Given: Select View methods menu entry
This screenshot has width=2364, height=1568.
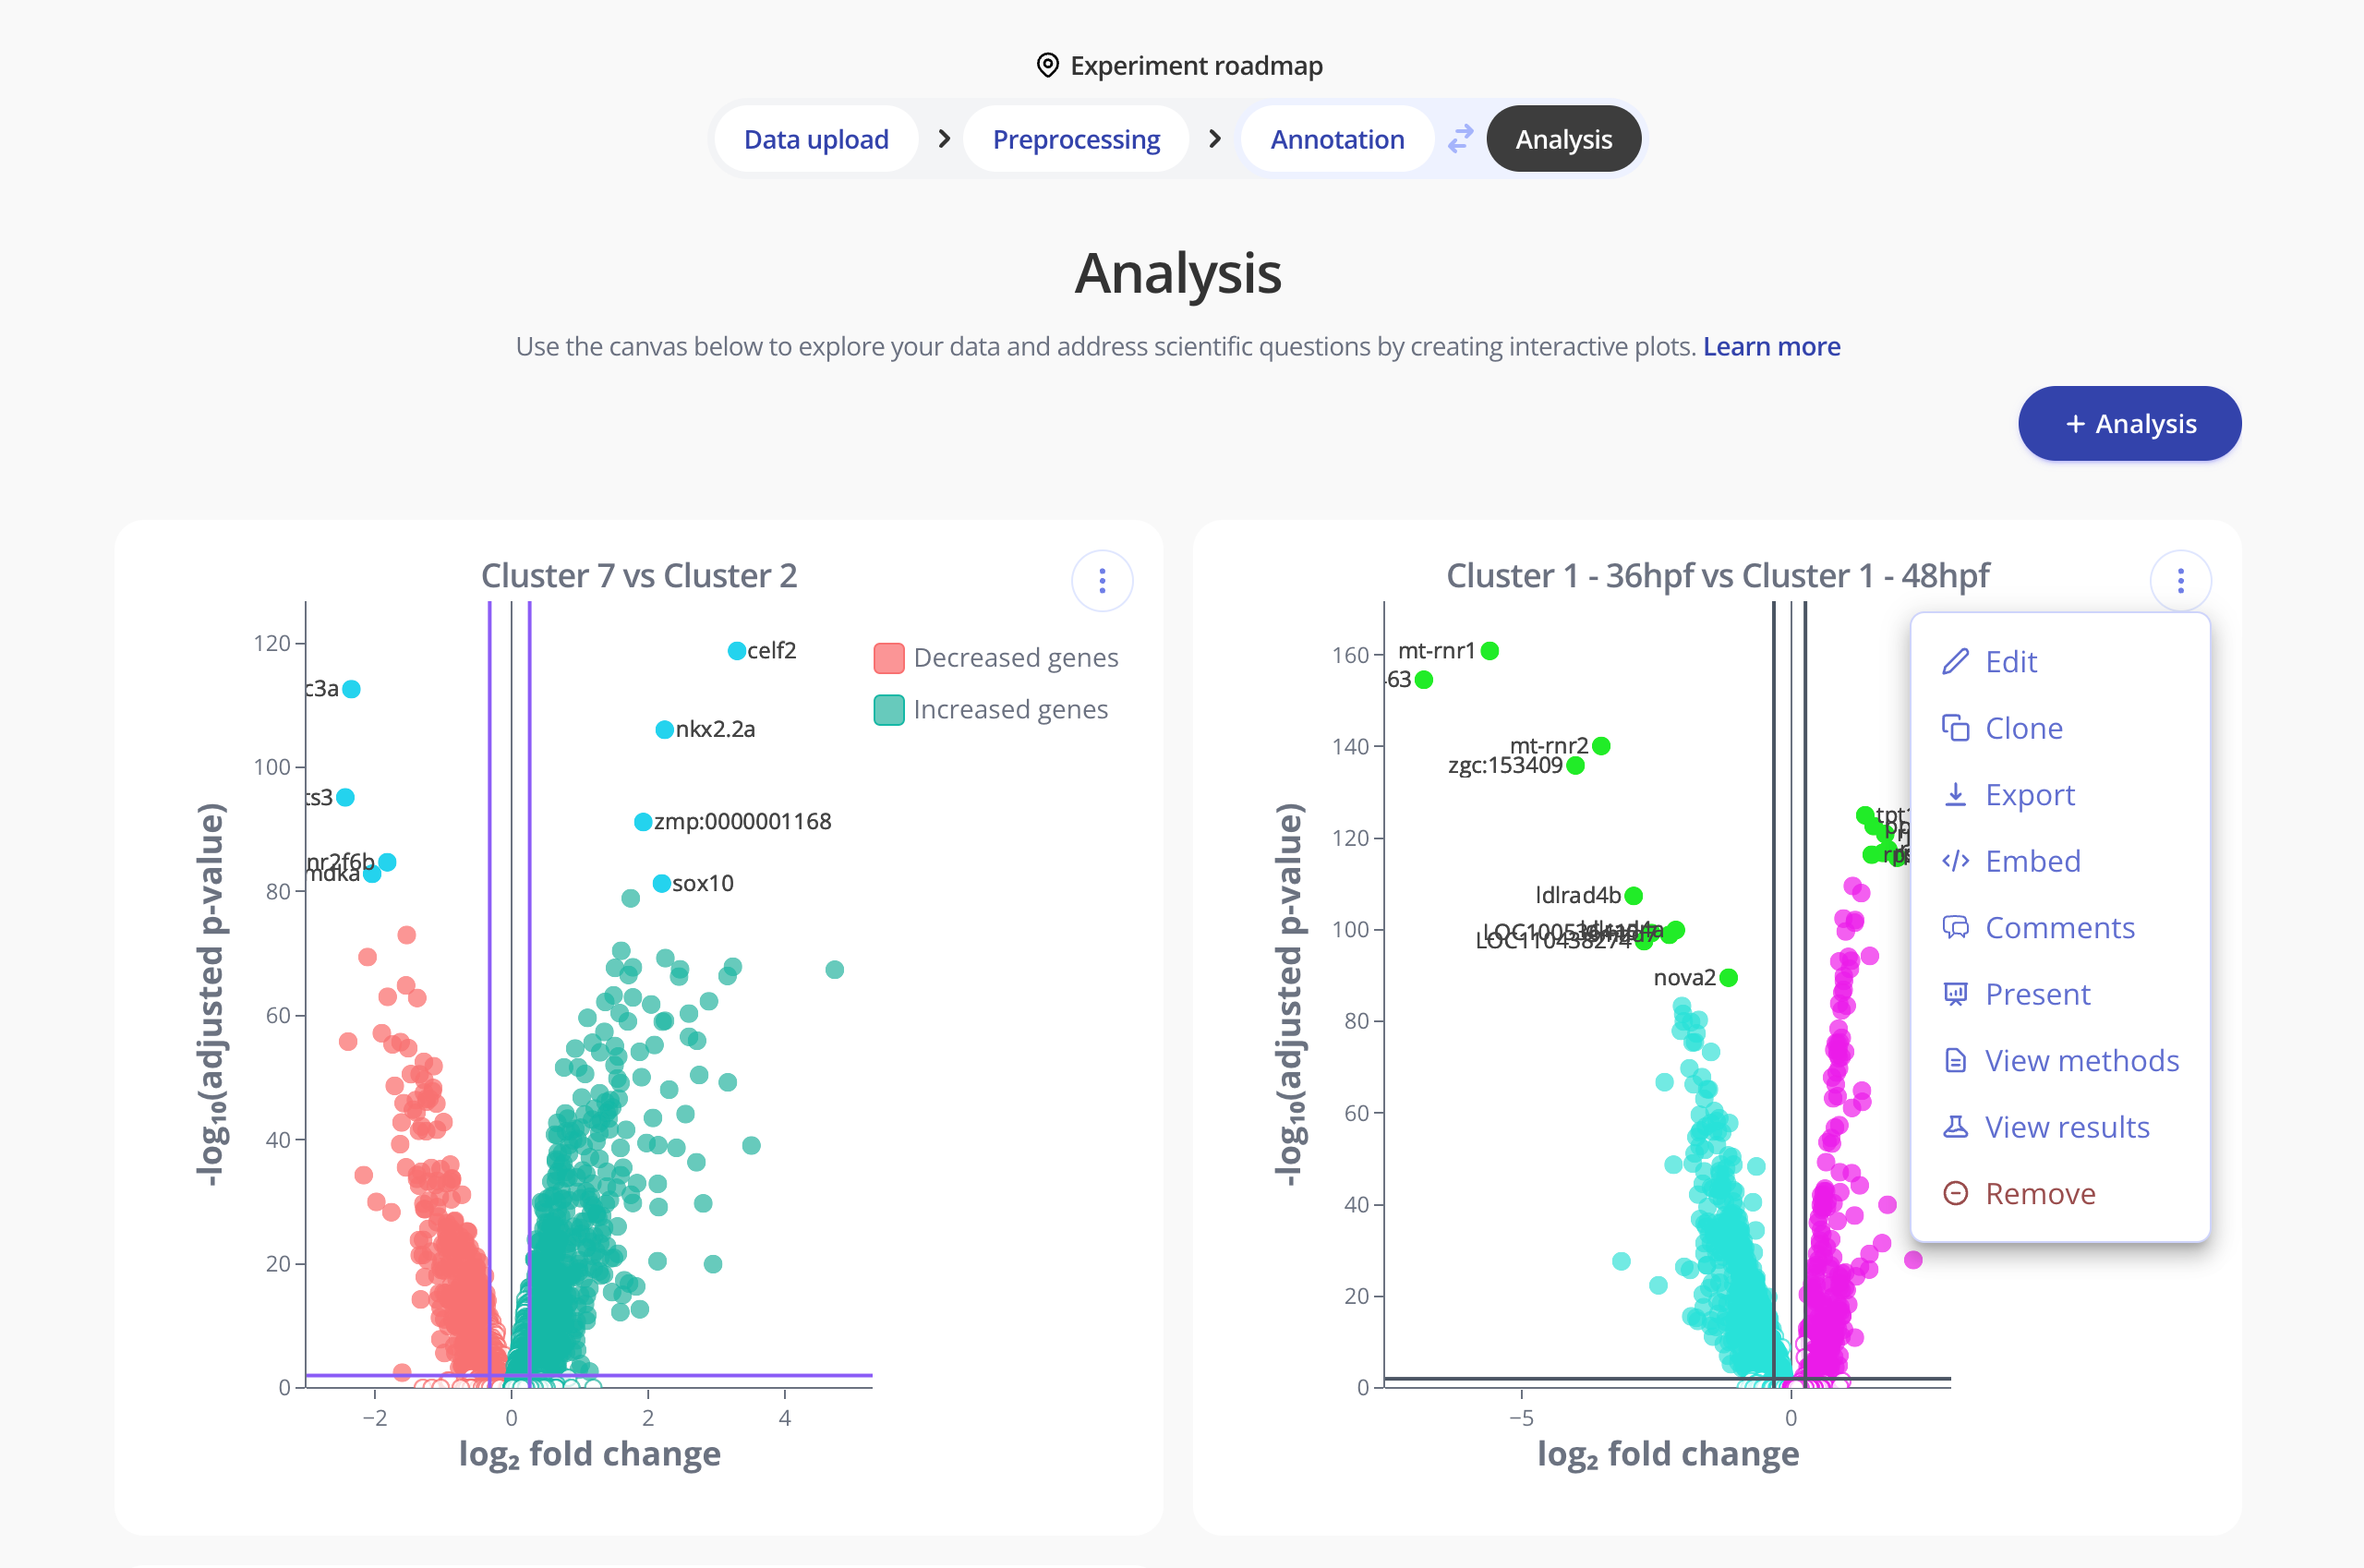Looking at the screenshot, I should [2081, 1060].
